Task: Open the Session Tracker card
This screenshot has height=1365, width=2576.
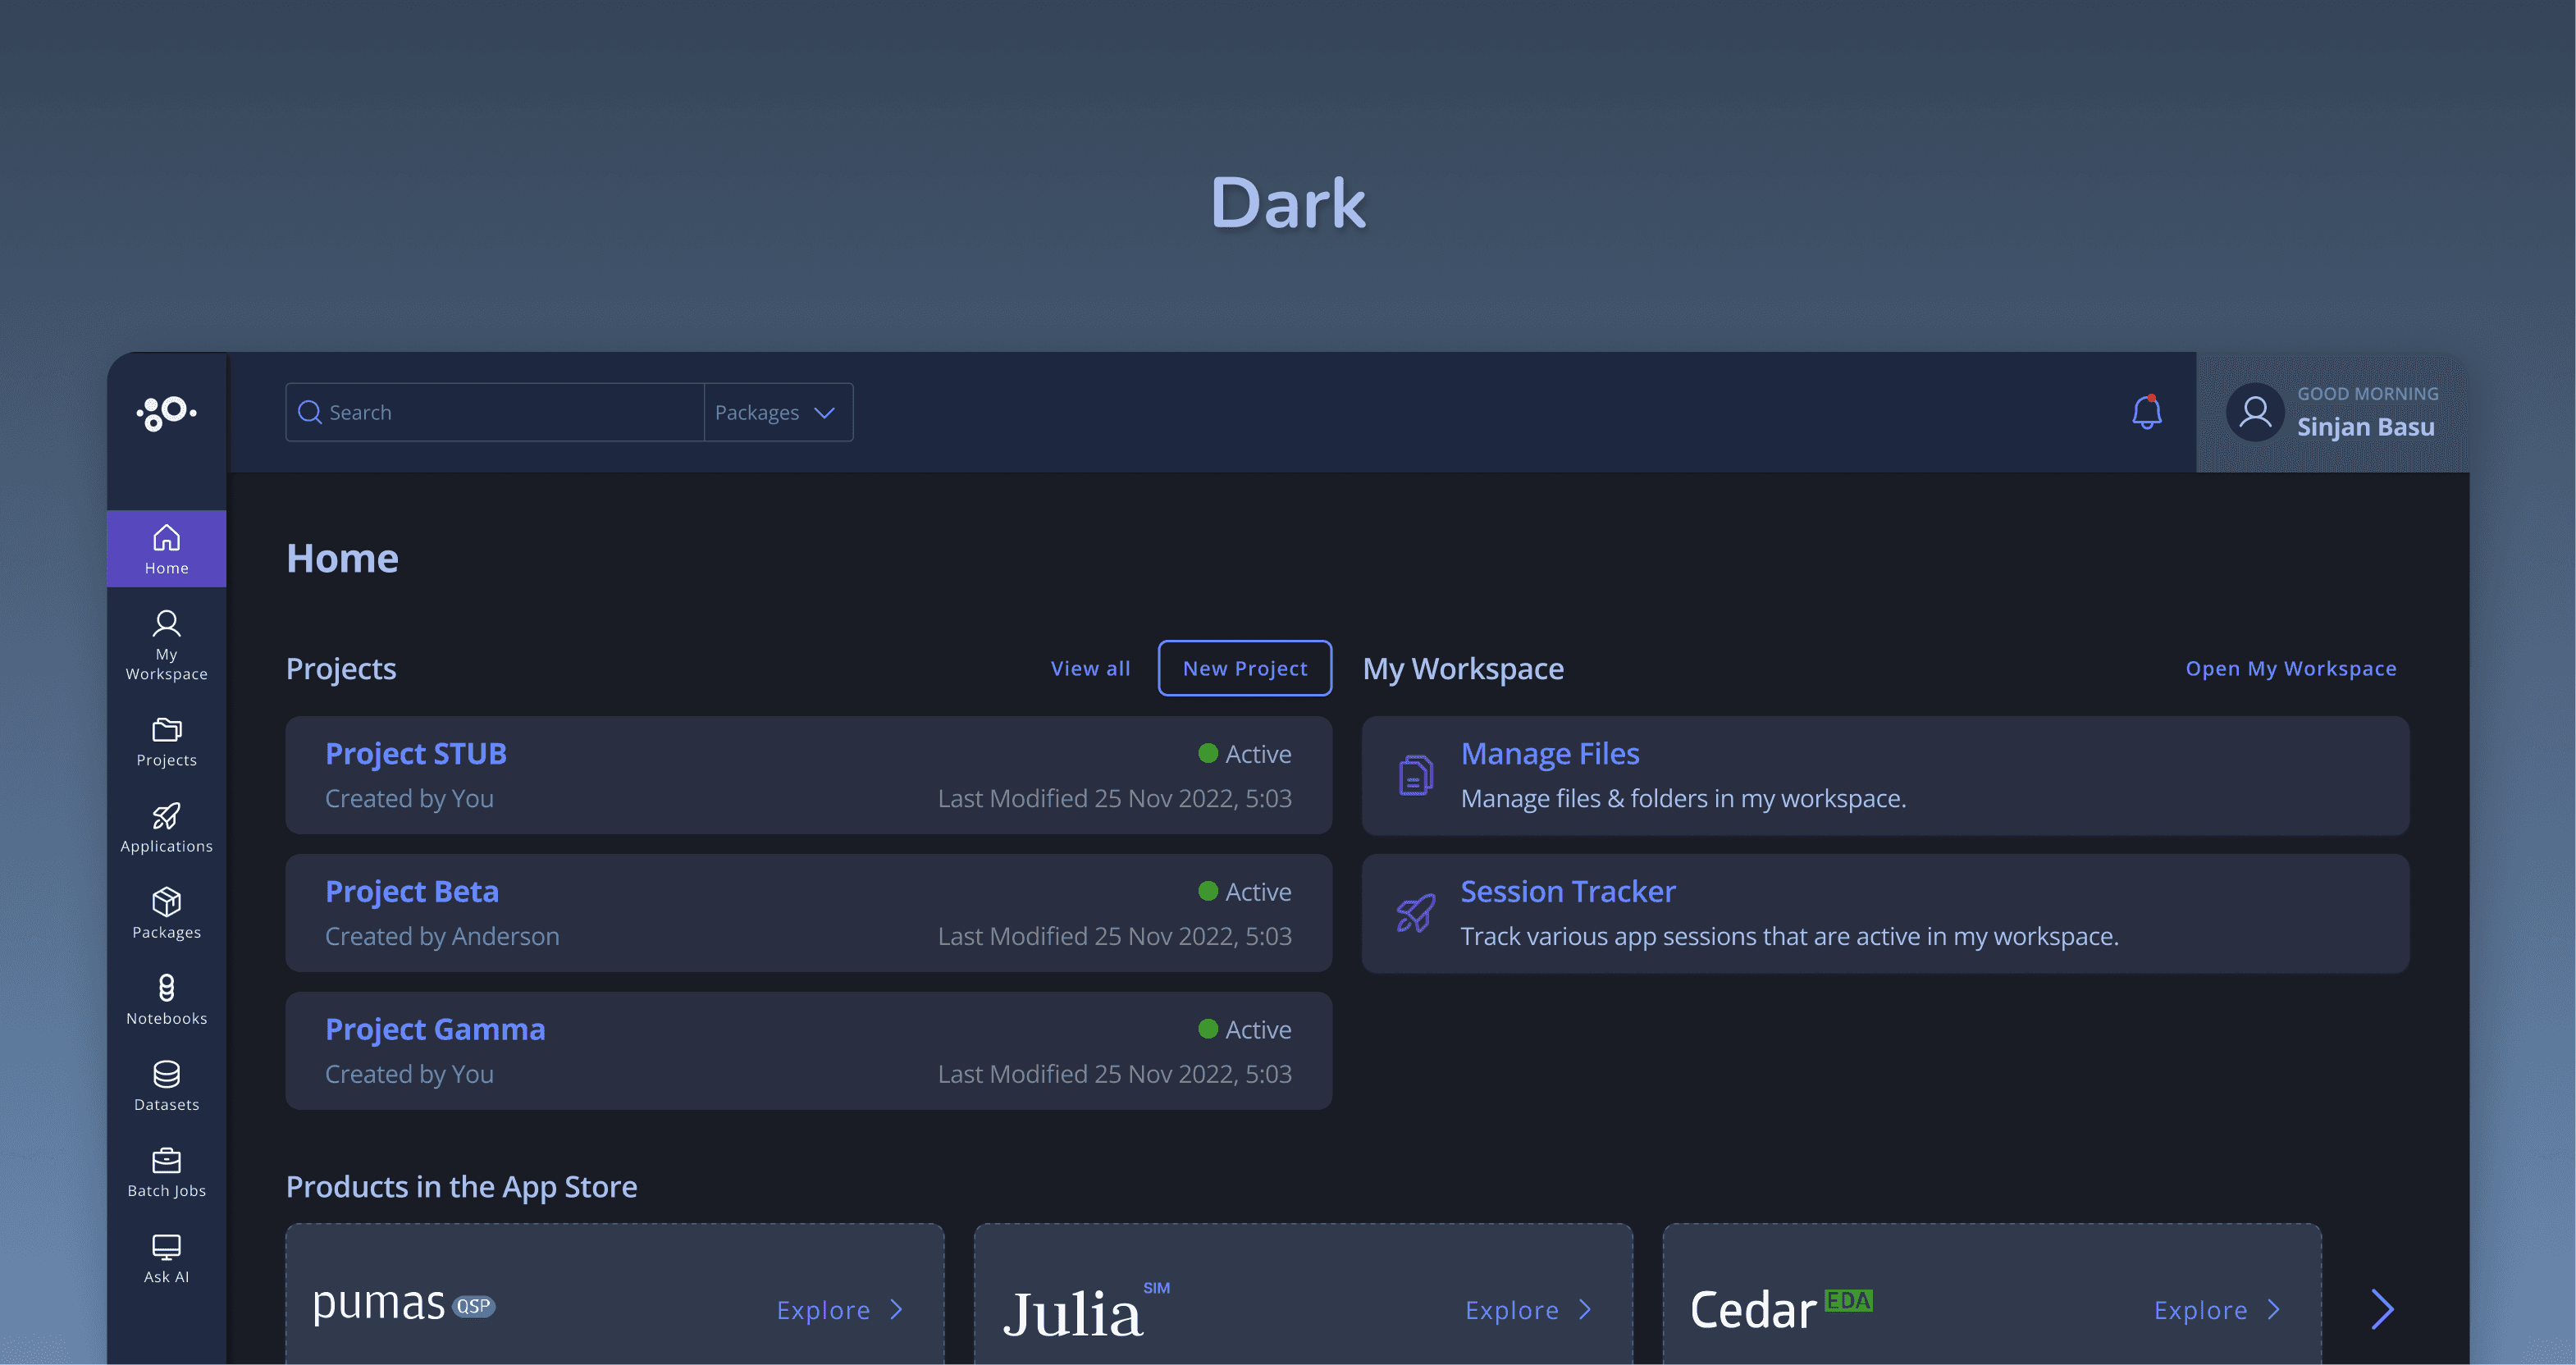Action: tap(1884, 912)
